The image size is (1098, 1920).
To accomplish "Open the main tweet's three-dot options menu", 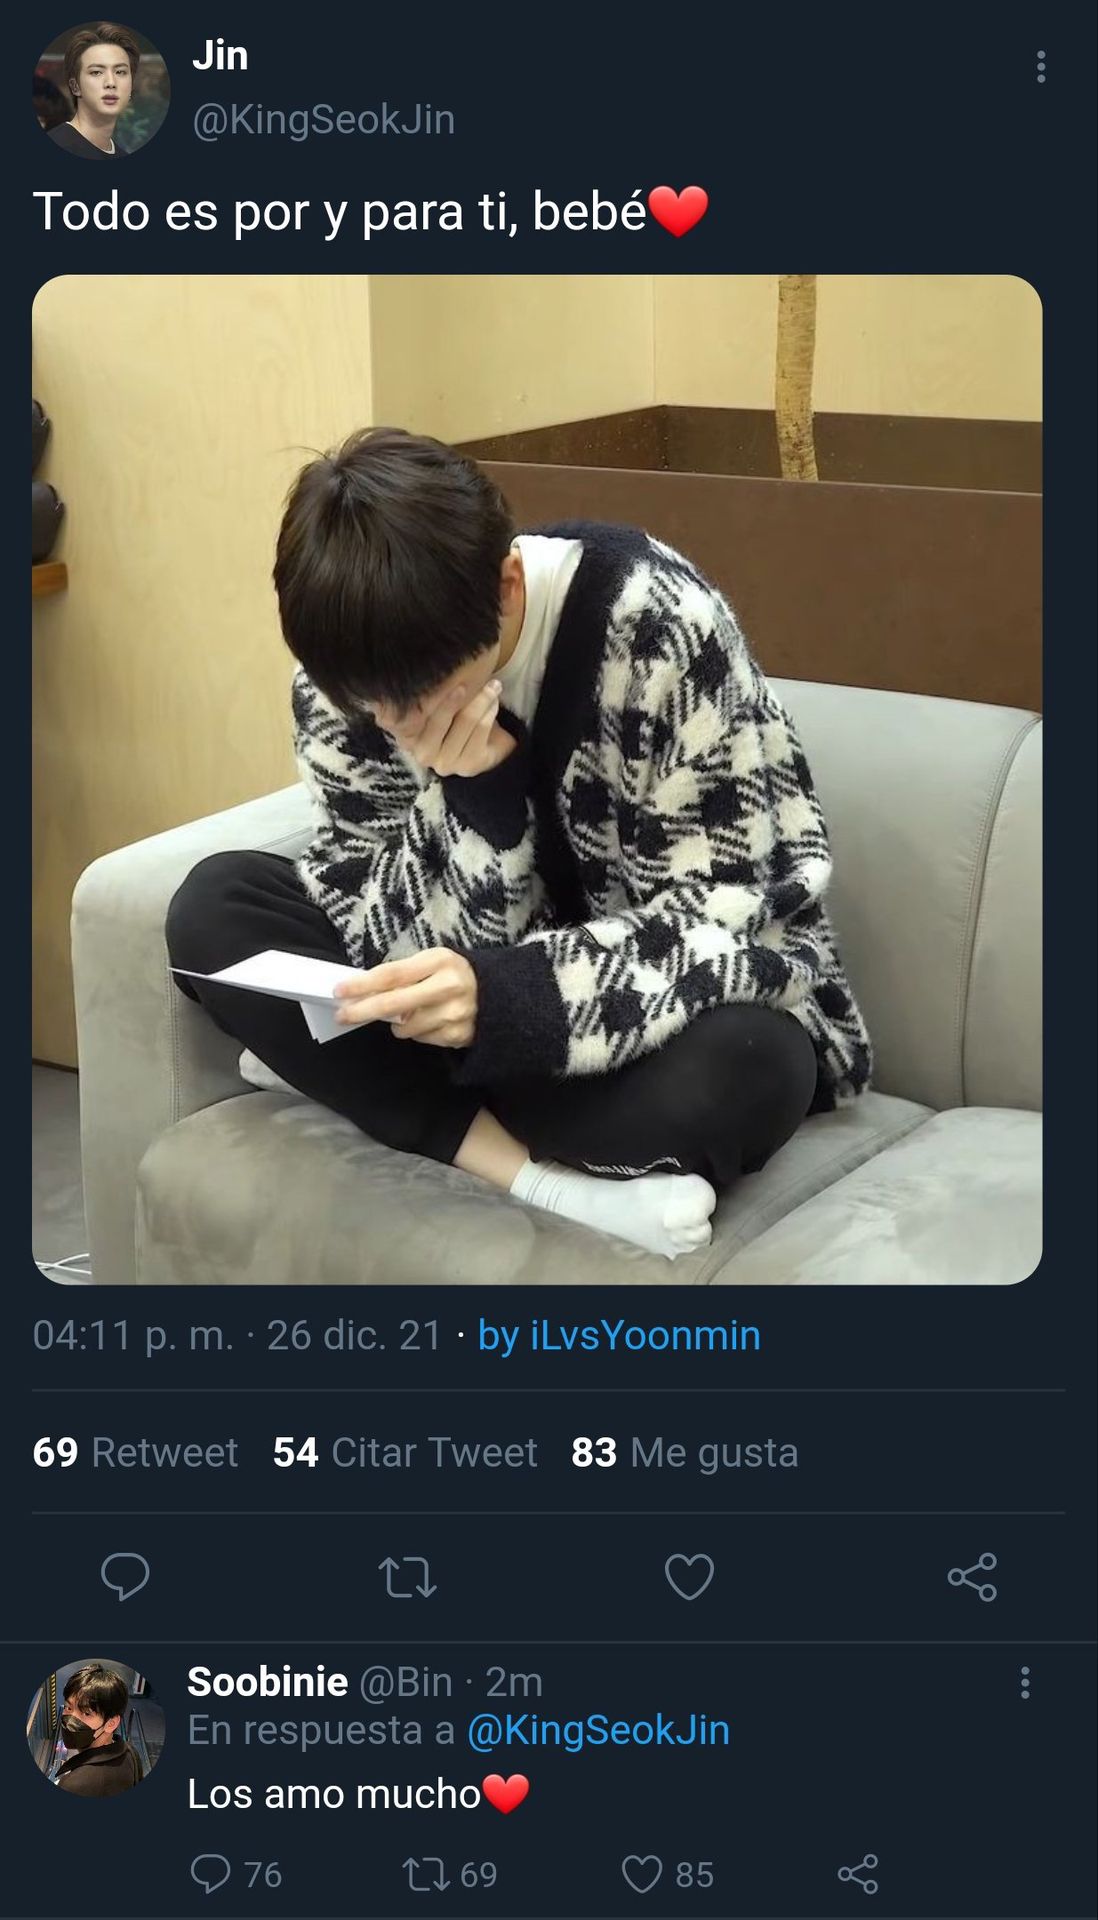I will [x=1041, y=67].
